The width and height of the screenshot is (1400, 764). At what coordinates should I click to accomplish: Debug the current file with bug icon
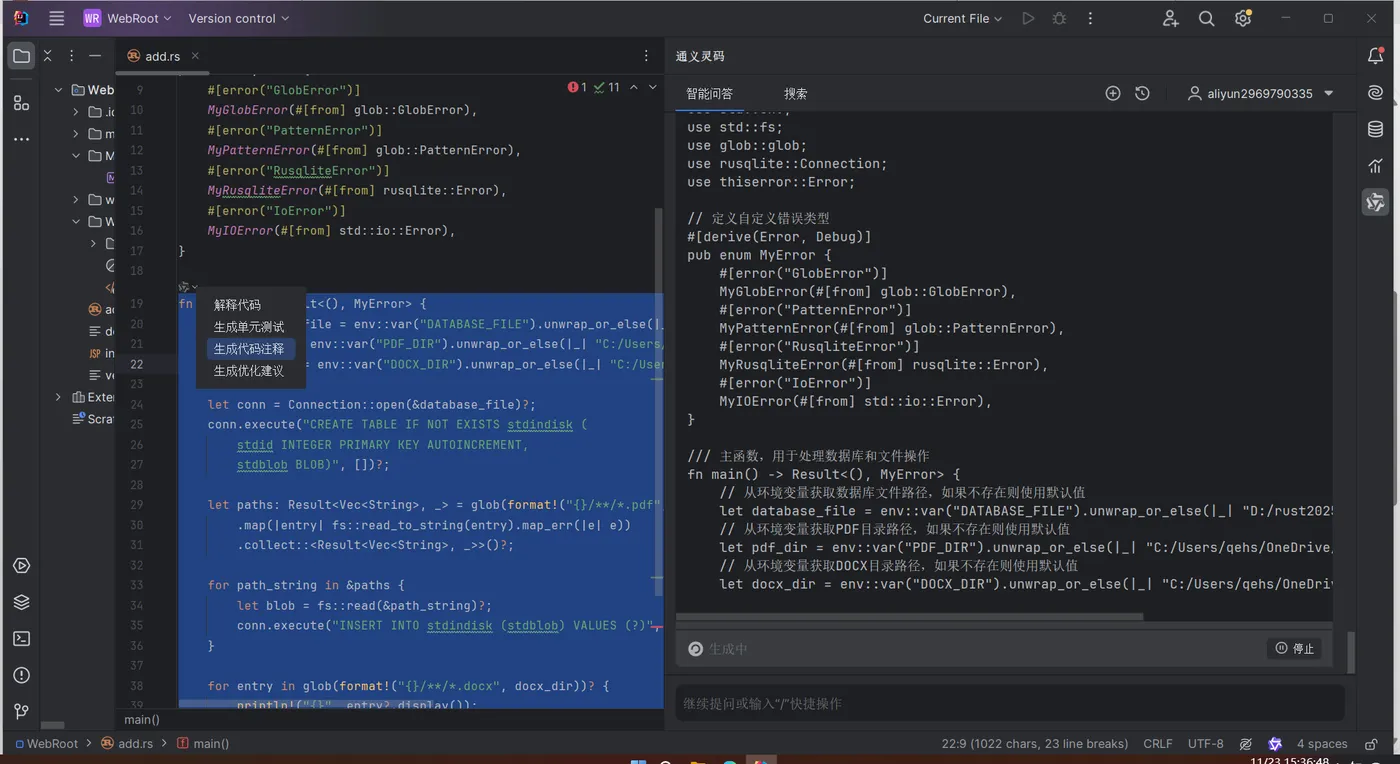(1059, 18)
